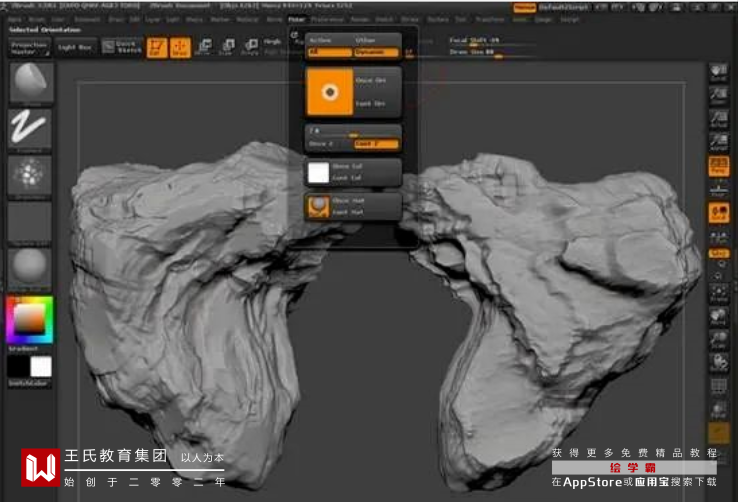Open the Tool menu
The image size is (738, 502).
461,20
